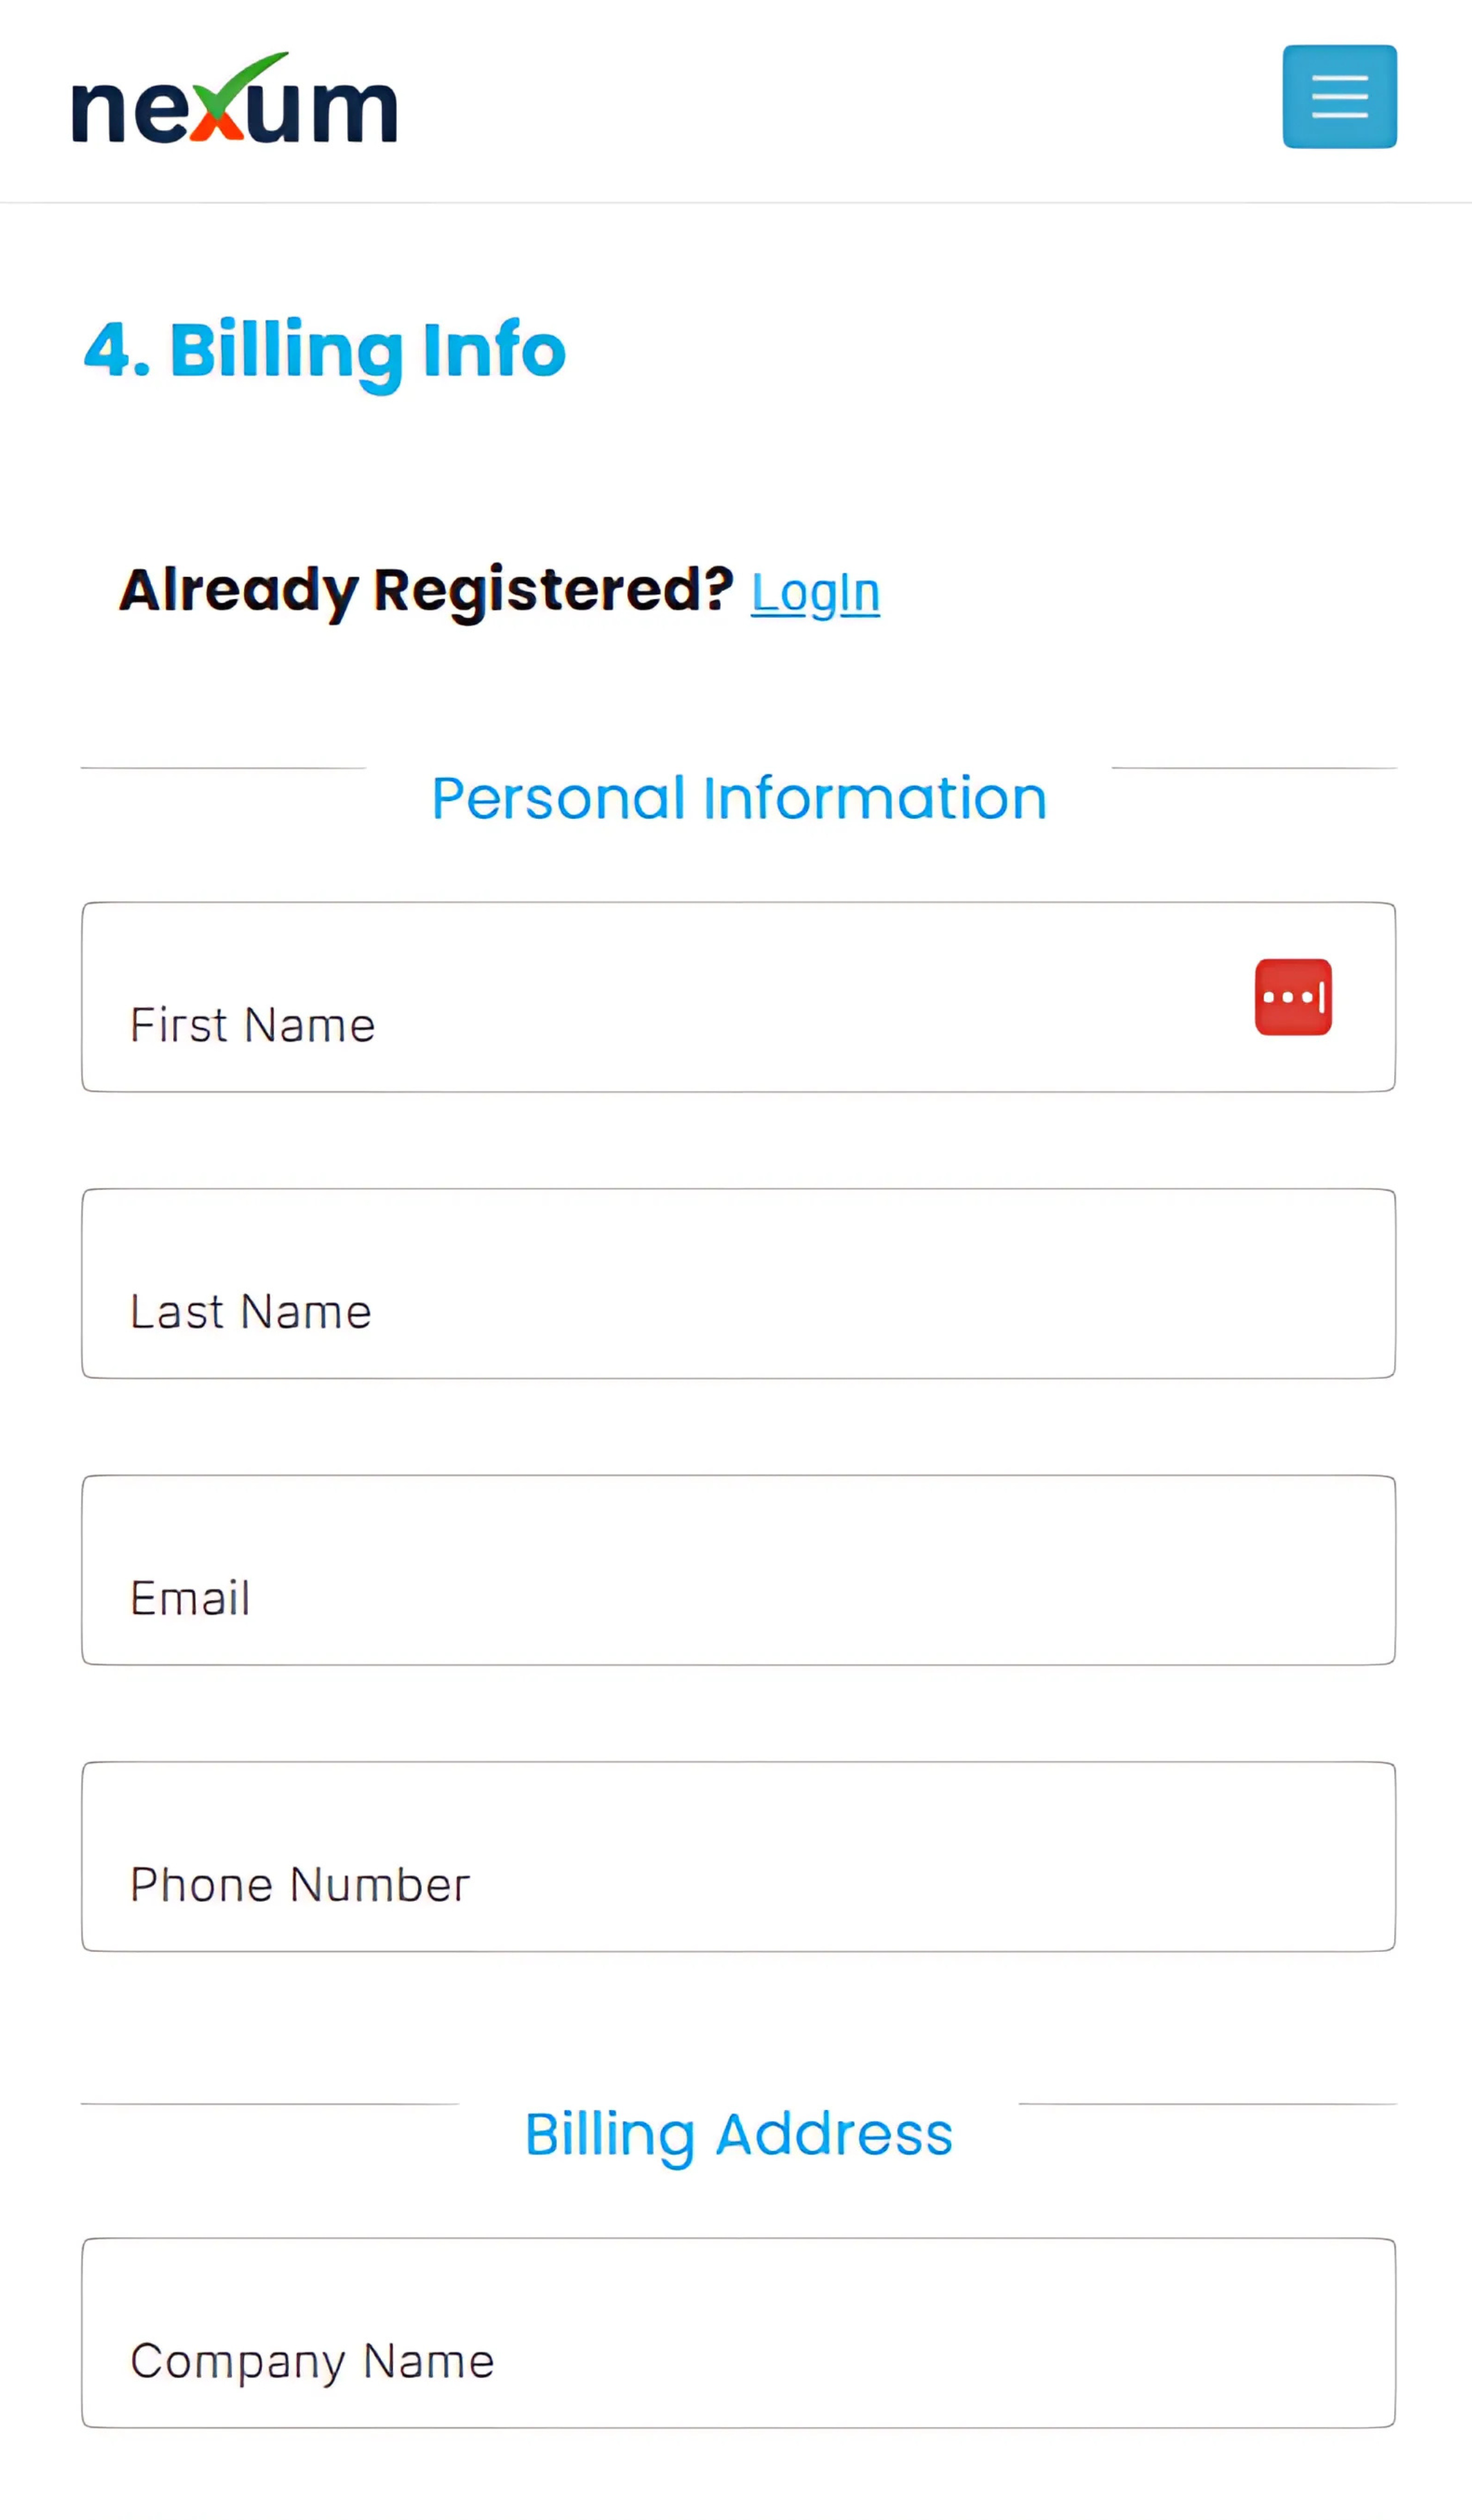Screen dimensions: 1472x2520
Task: Focus the Last Name input field
Action: (738, 1283)
